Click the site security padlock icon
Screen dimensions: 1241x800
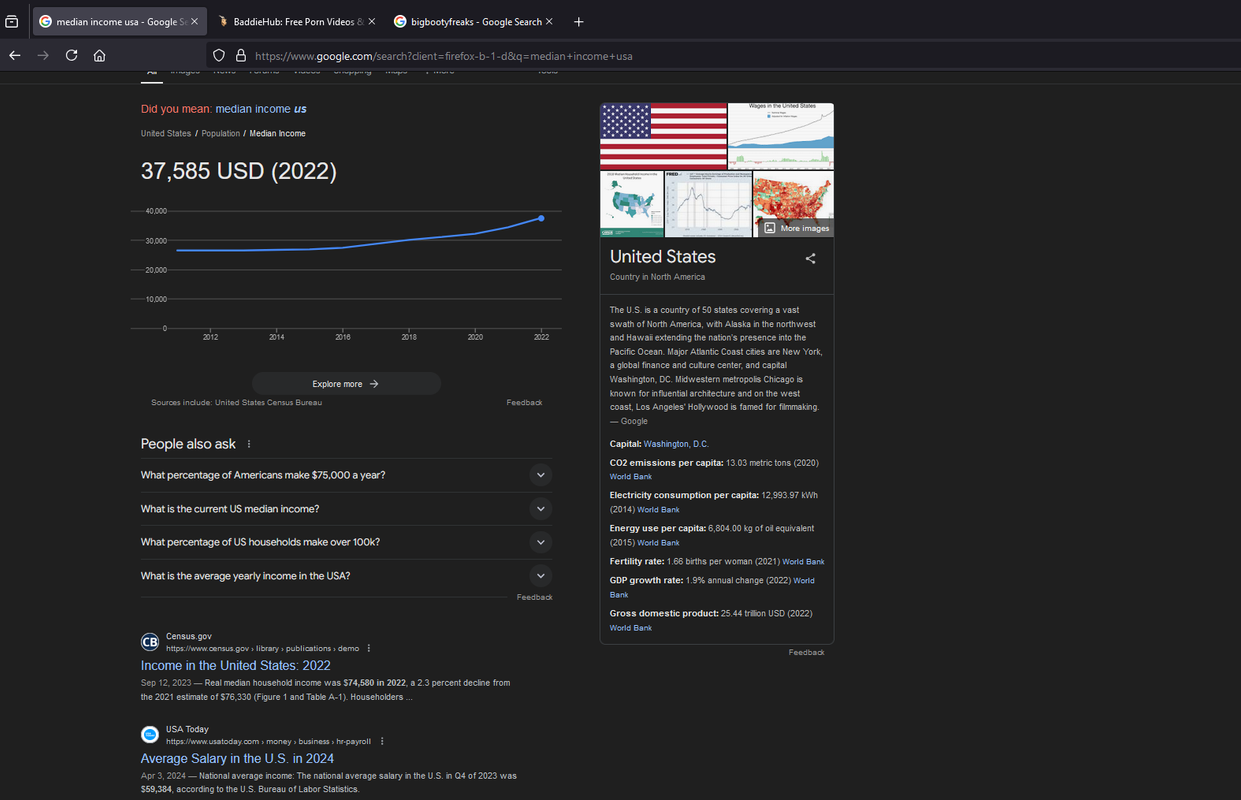(x=240, y=56)
